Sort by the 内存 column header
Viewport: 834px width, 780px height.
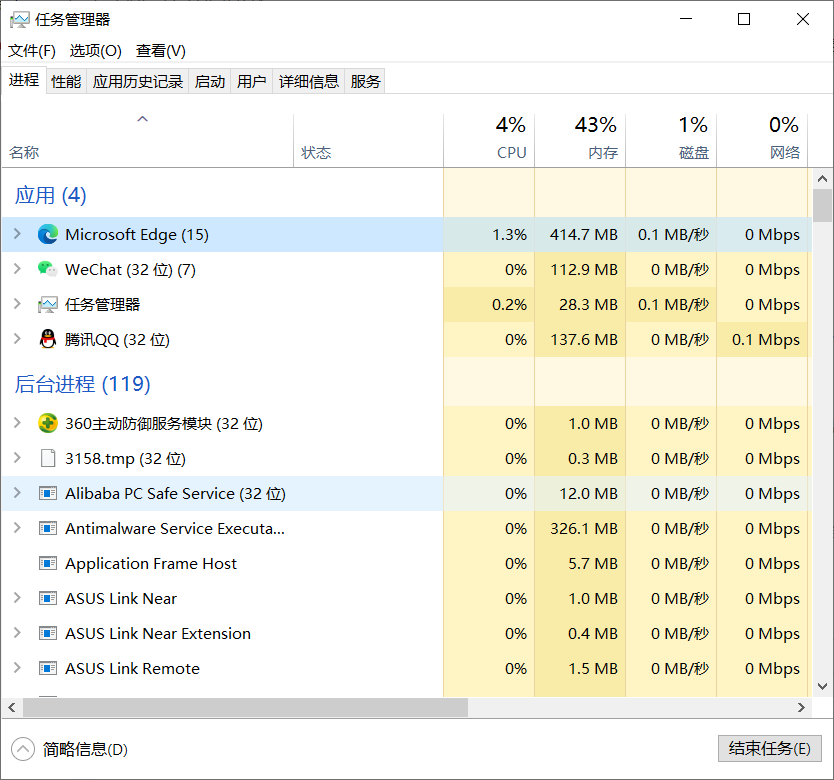(580, 141)
